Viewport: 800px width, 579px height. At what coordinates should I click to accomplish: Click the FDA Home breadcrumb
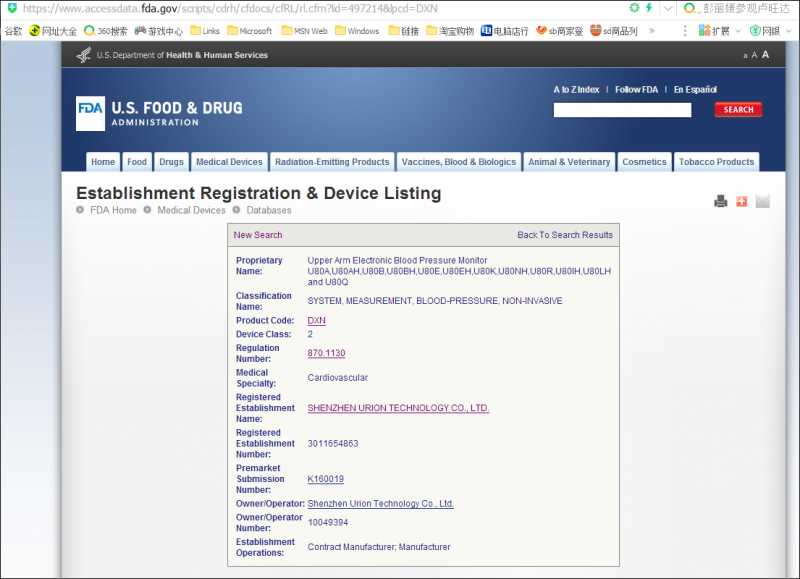(113, 210)
